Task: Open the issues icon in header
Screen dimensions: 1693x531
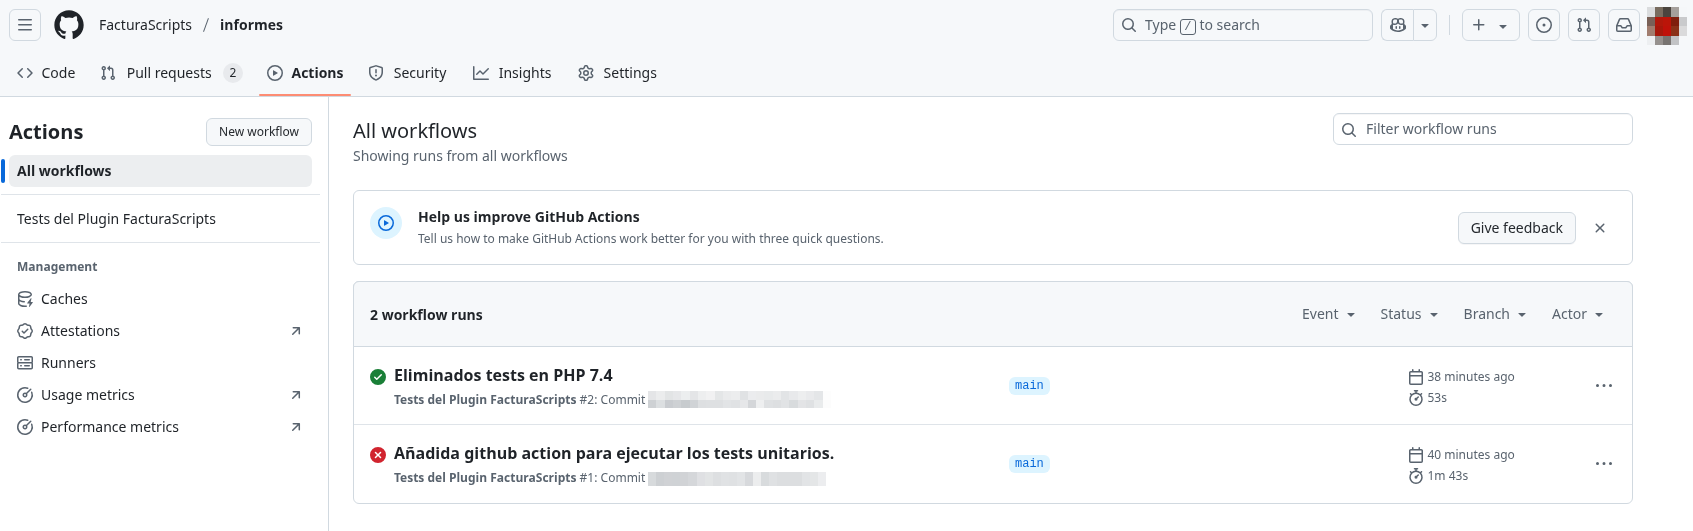Action: [x=1544, y=25]
